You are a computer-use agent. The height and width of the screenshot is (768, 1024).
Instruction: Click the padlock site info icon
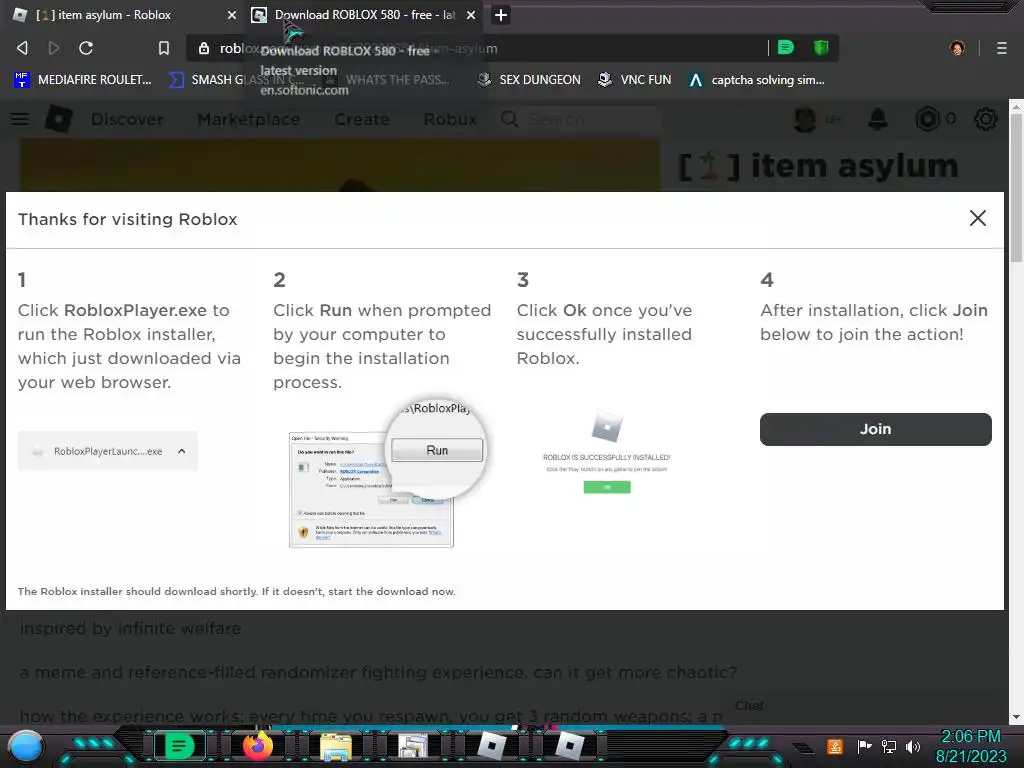click(204, 48)
